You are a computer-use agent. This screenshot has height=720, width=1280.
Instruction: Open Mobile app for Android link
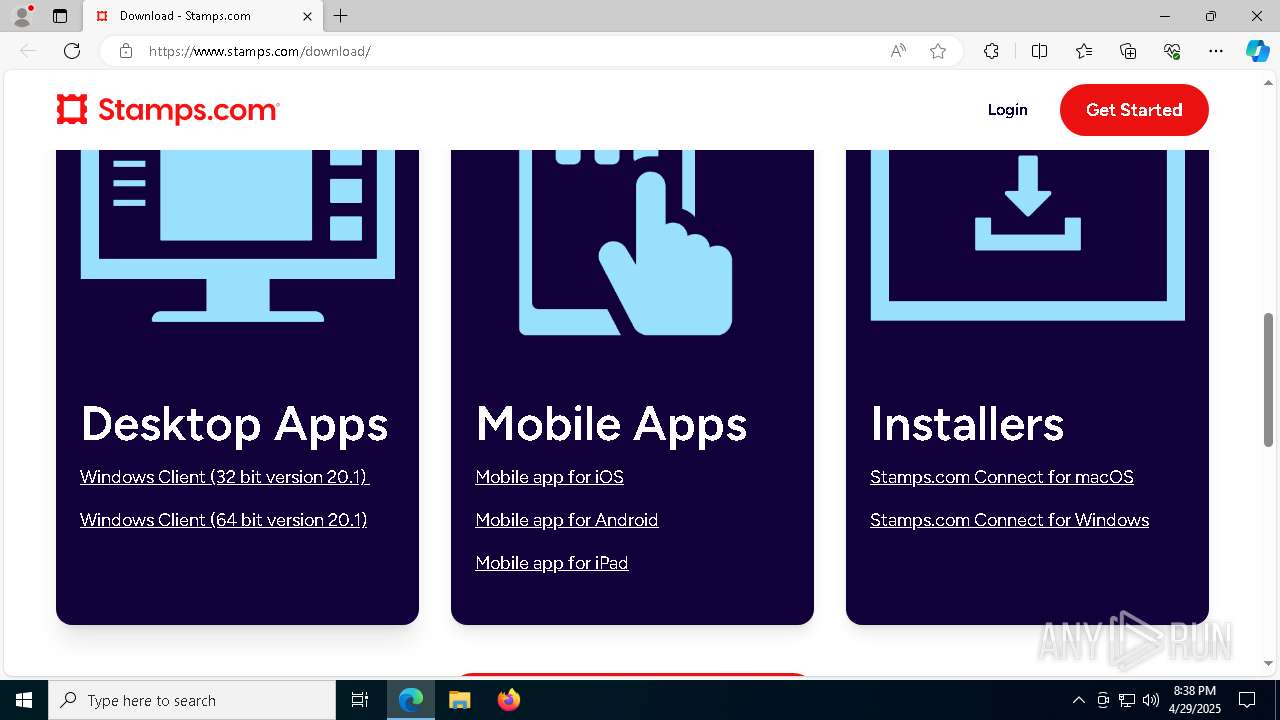point(567,520)
